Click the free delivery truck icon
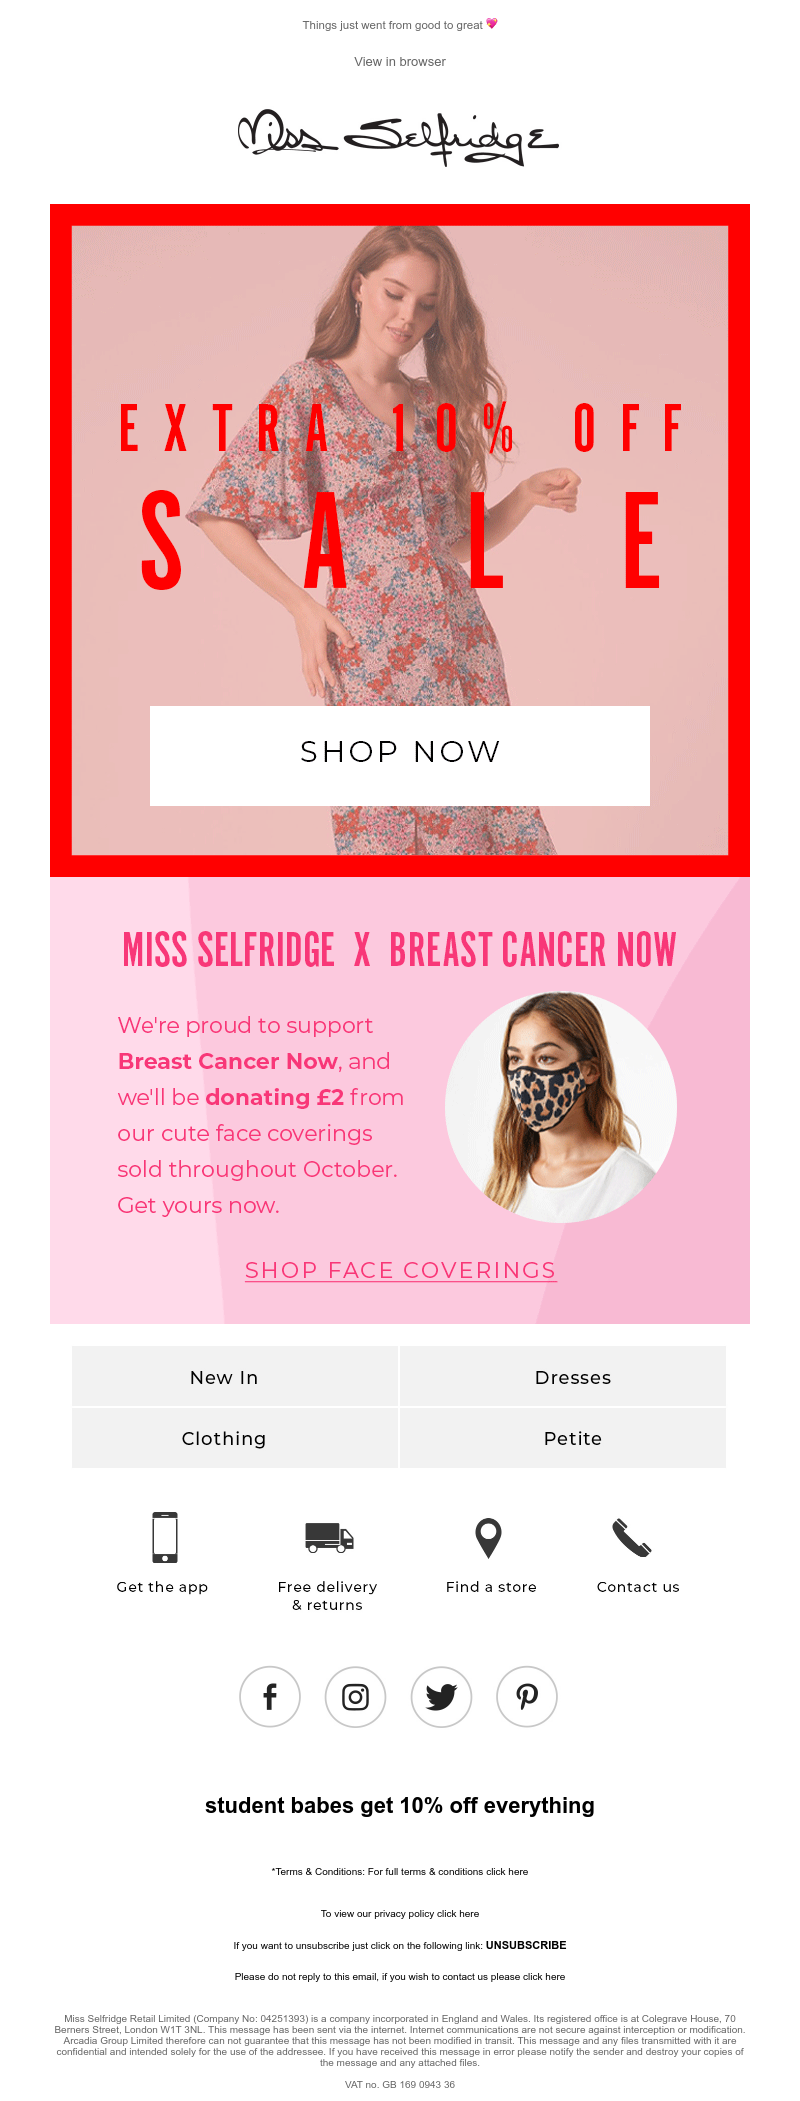The width and height of the screenshot is (800, 2101). [x=329, y=1537]
